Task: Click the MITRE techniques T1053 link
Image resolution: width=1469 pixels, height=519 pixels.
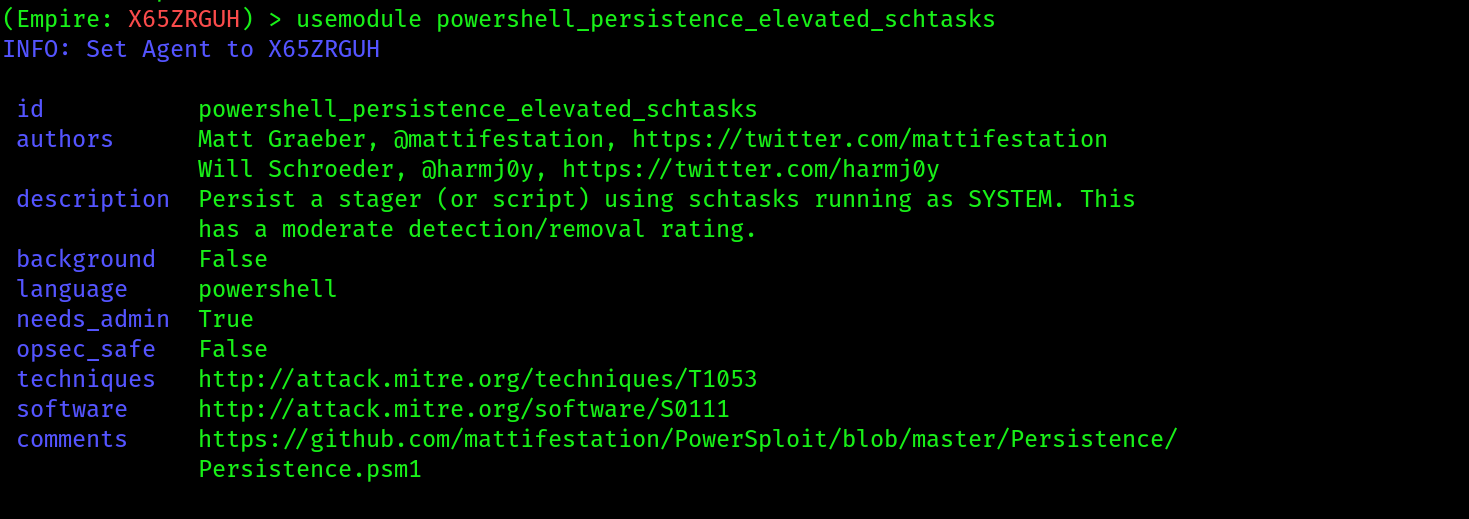Action: tap(478, 379)
